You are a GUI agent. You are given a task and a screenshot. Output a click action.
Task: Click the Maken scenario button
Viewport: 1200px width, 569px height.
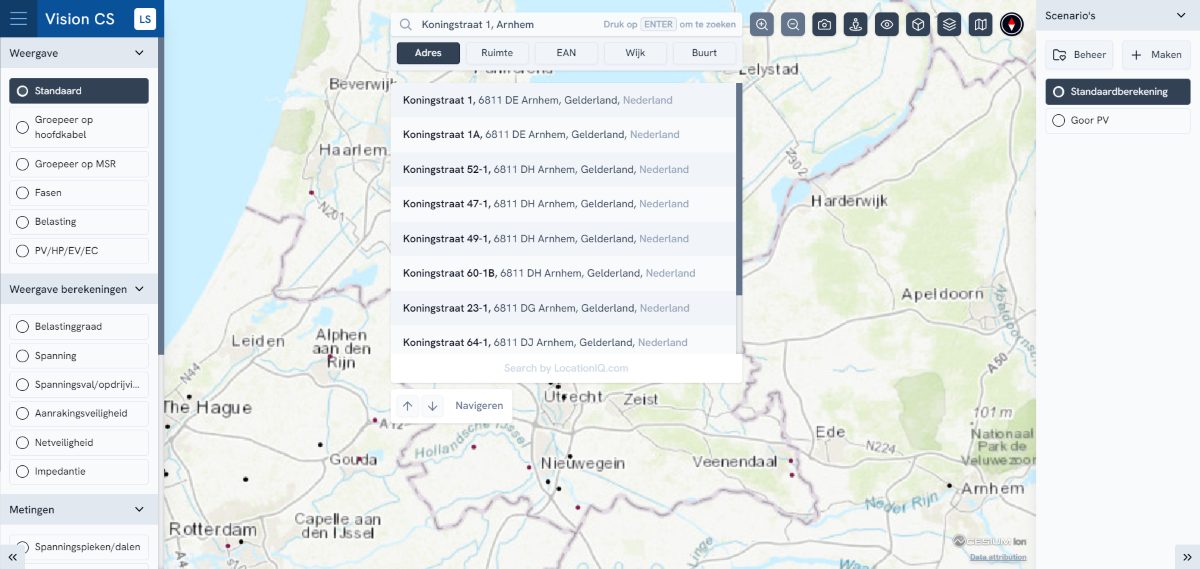click(x=1156, y=55)
